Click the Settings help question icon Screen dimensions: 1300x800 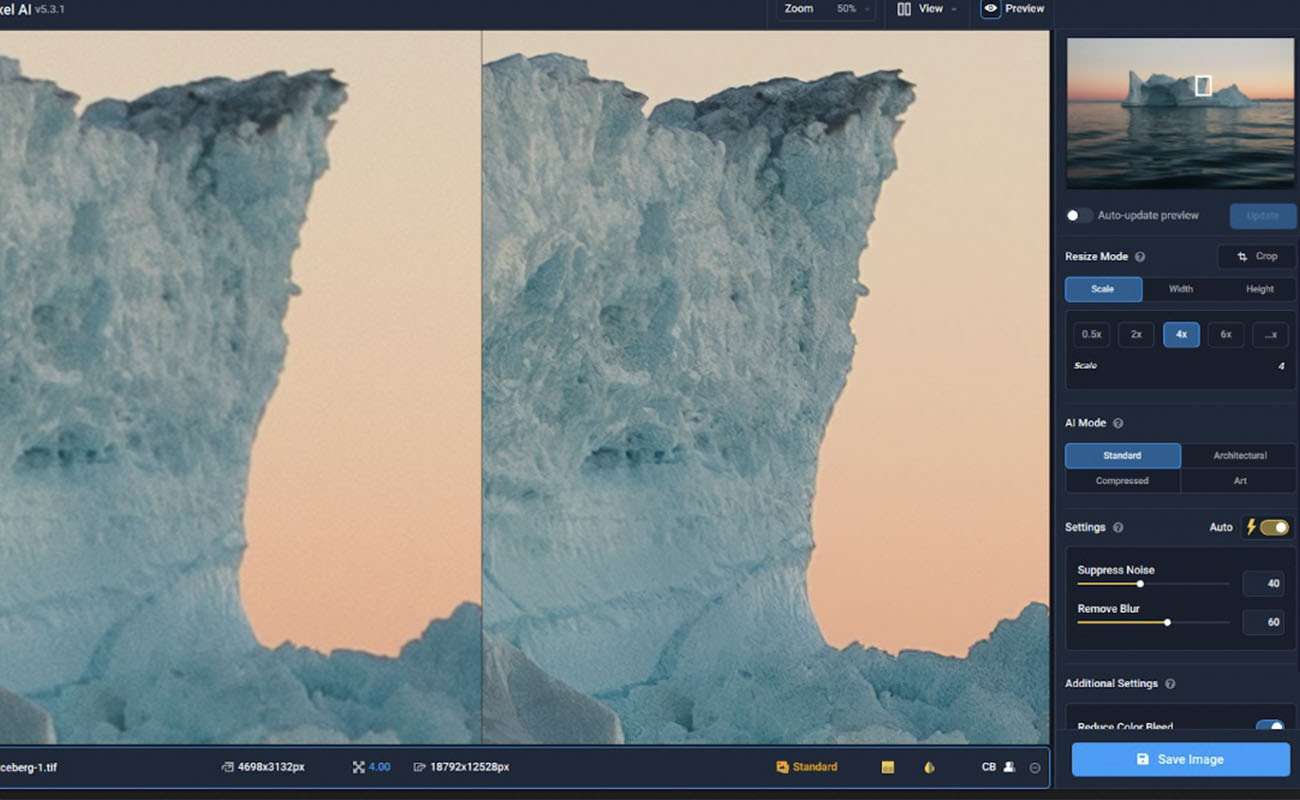tap(1118, 527)
